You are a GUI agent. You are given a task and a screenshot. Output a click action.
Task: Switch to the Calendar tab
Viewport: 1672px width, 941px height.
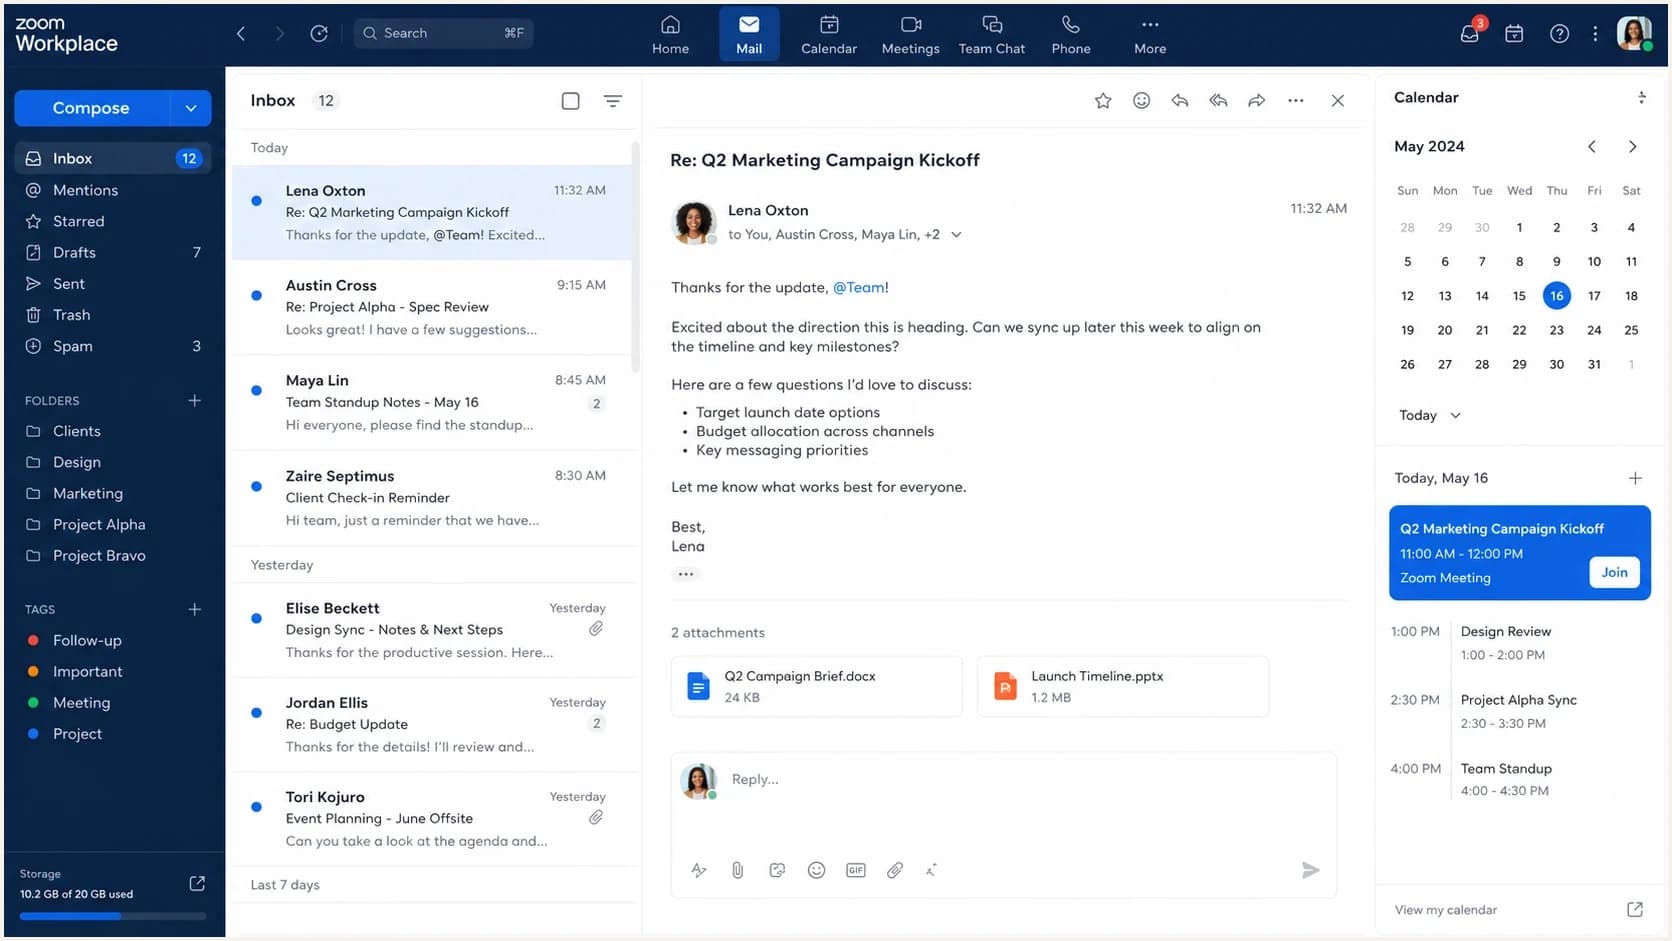(x=829, y=34)
